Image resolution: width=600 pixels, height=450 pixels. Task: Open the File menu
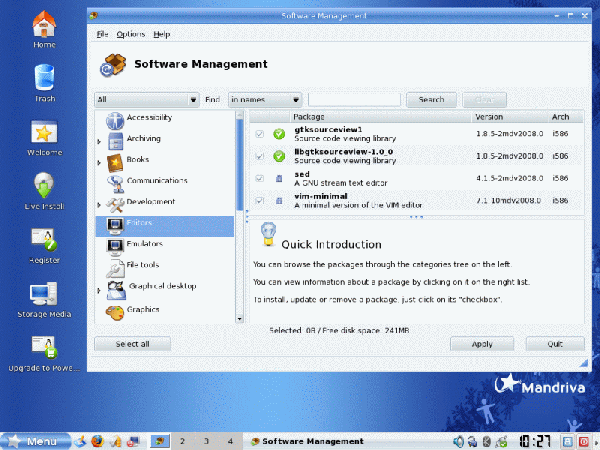pyautogui.click(x=102, y=34)
